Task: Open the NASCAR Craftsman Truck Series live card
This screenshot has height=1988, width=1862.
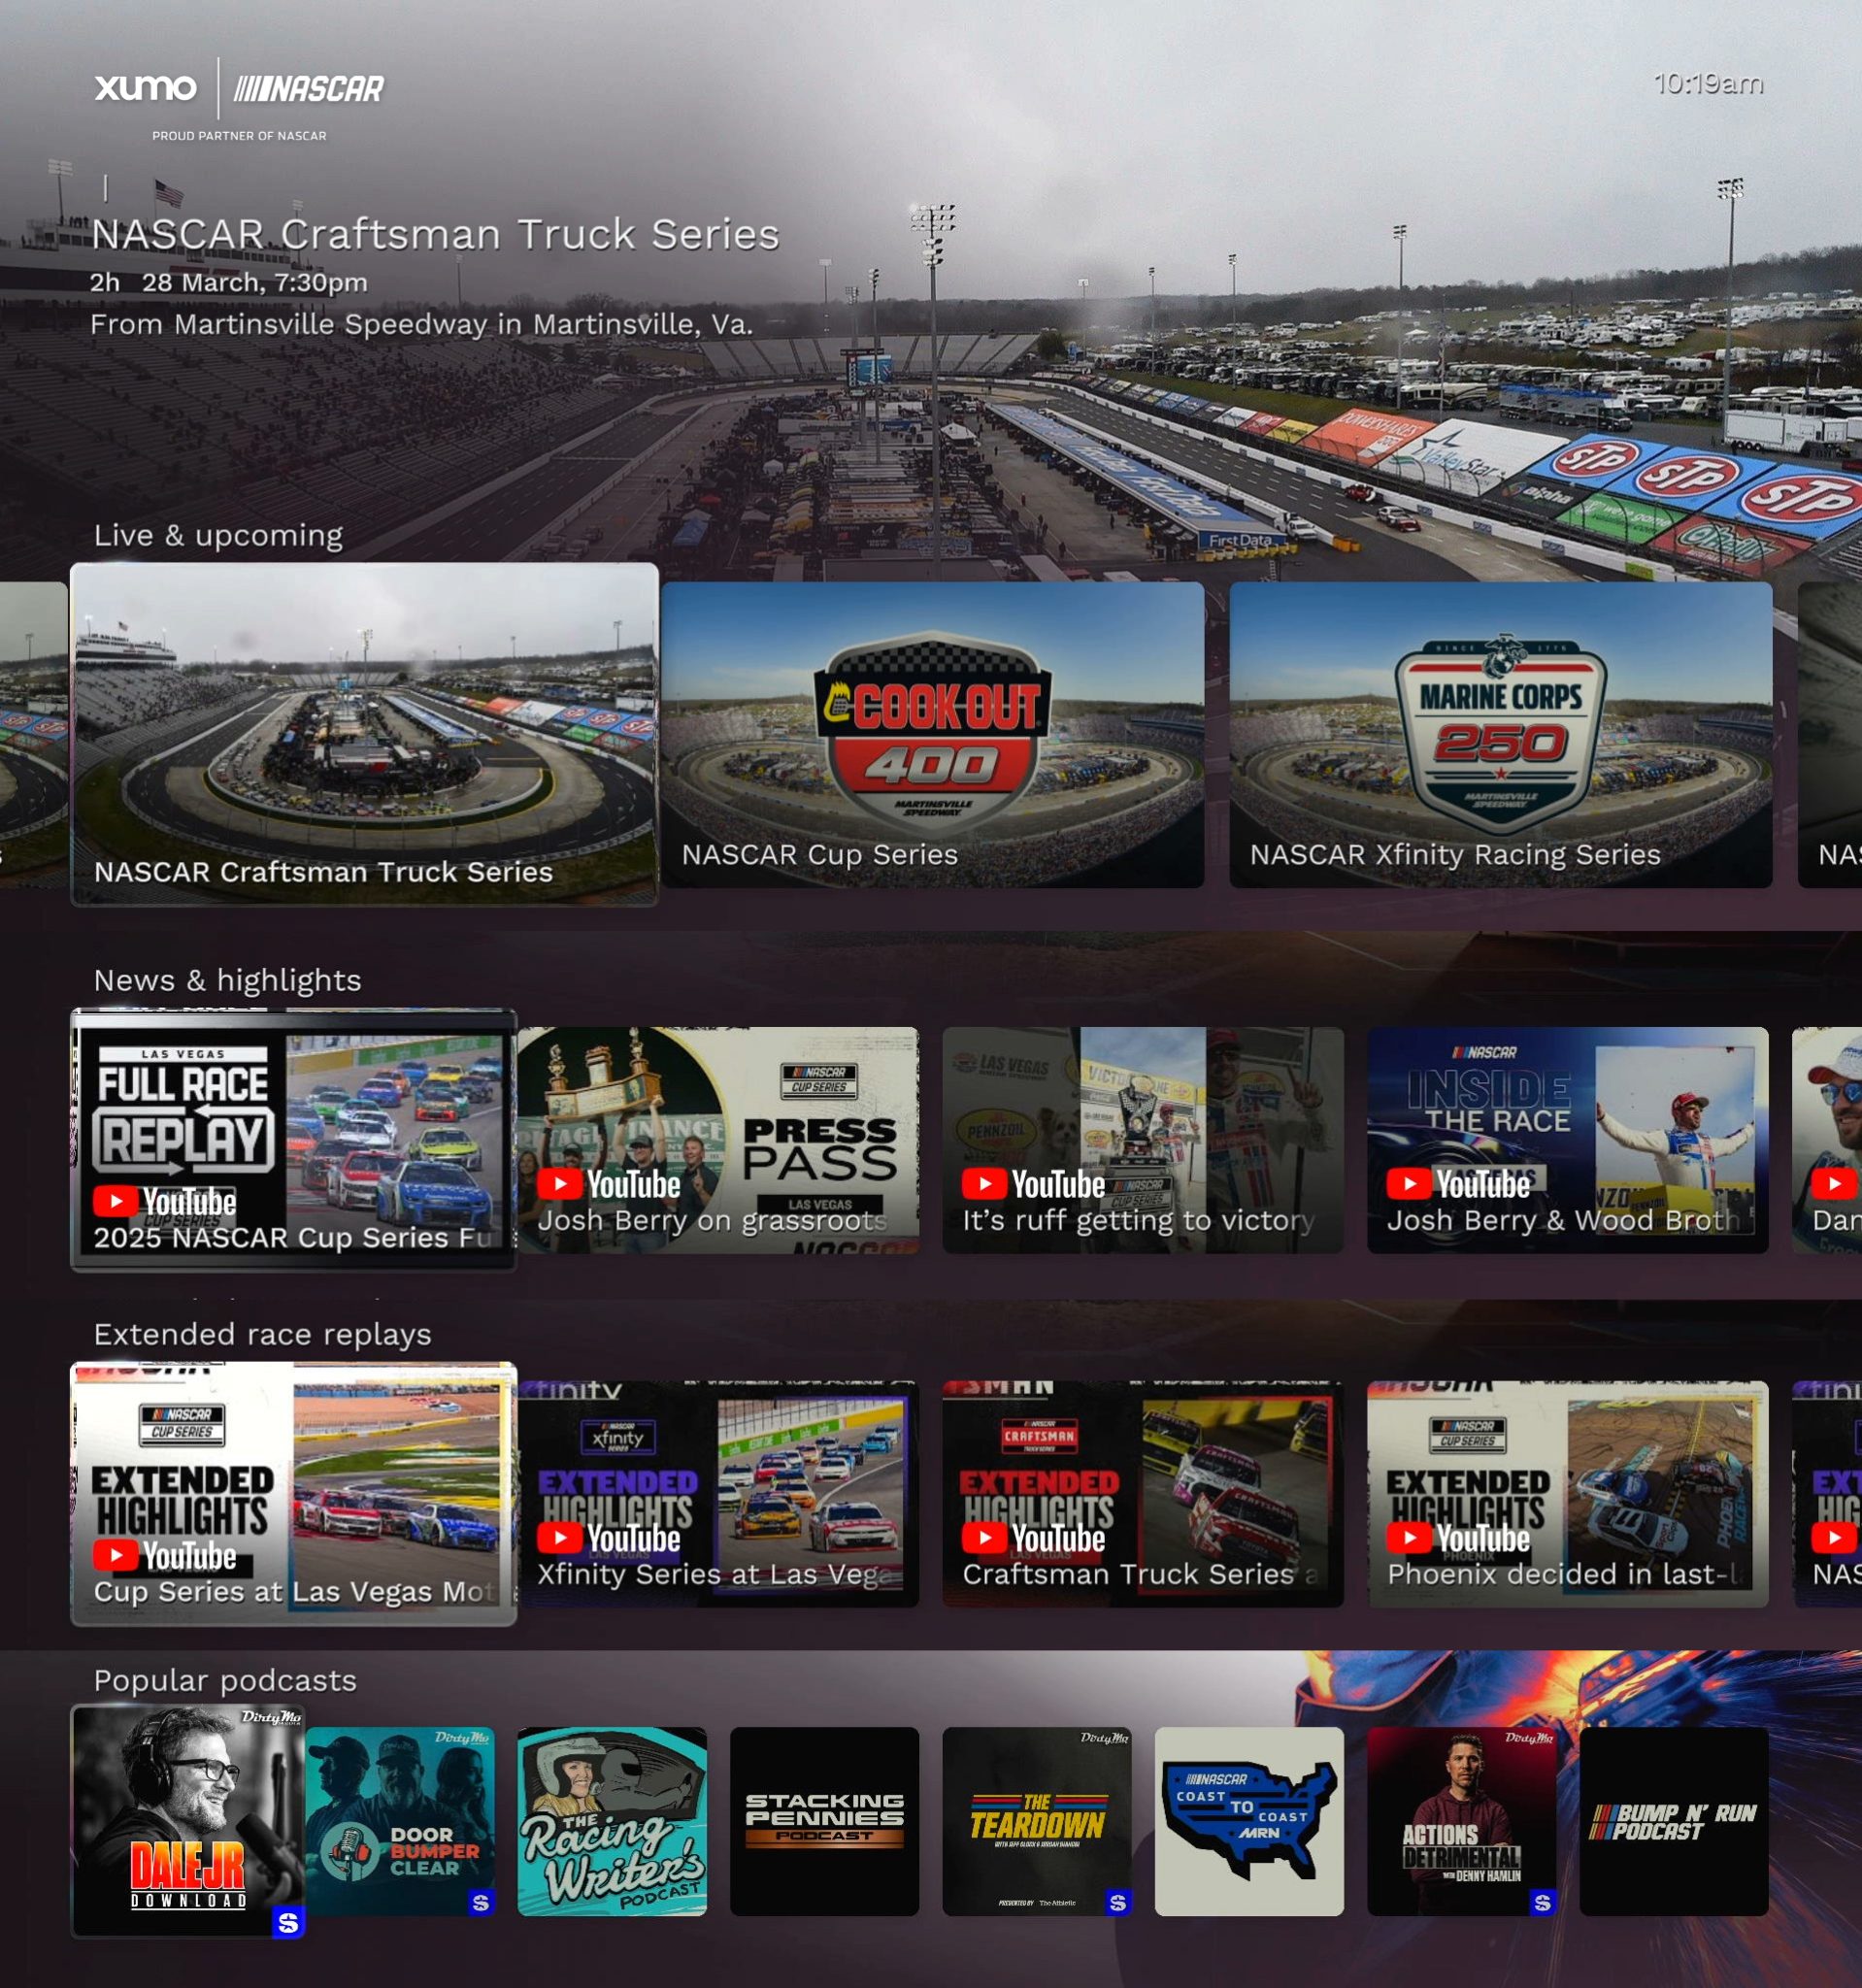Action: click(x=365, y=735)
